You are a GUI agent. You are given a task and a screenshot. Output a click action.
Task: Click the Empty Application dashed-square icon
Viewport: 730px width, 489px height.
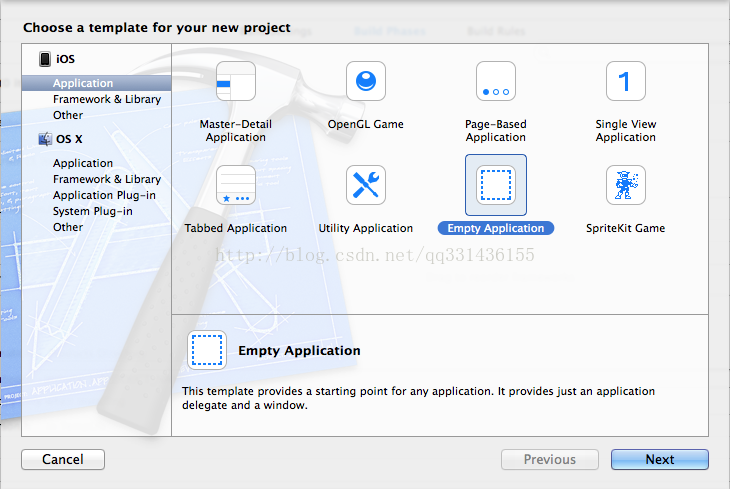495,185
